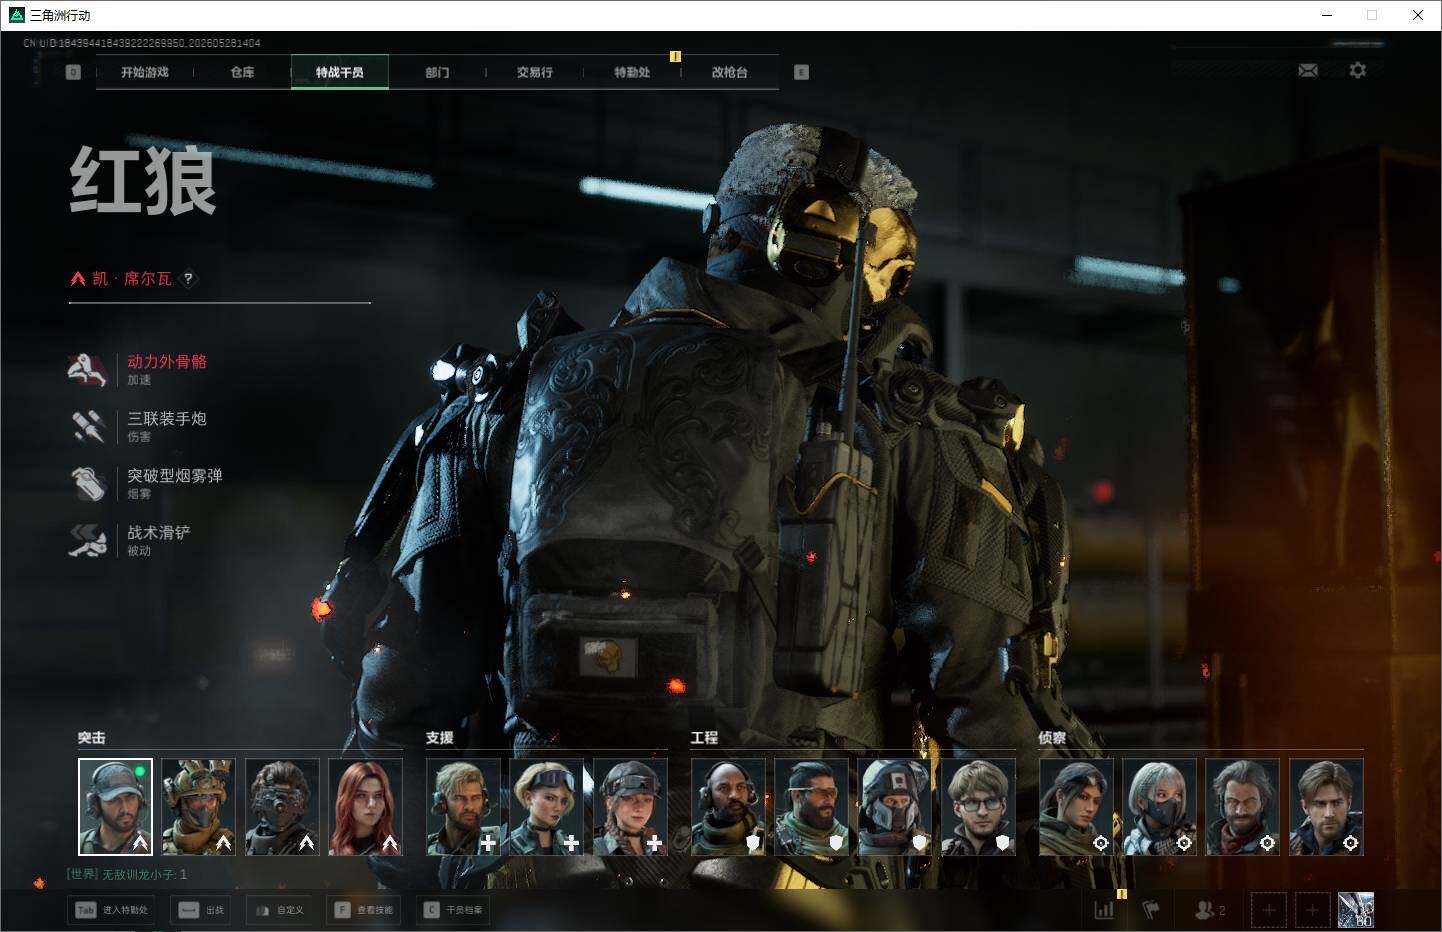Click the flag icon in bottom bar
Viewport: 1442px width, 932px height.
(x=1151, y=910)
